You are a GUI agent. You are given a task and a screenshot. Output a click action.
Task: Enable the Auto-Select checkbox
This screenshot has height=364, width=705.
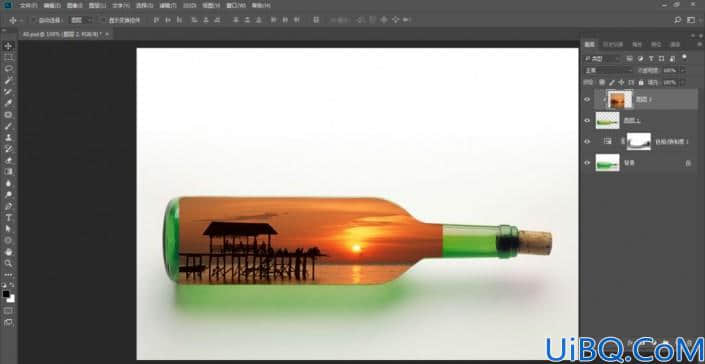(34, 20)
